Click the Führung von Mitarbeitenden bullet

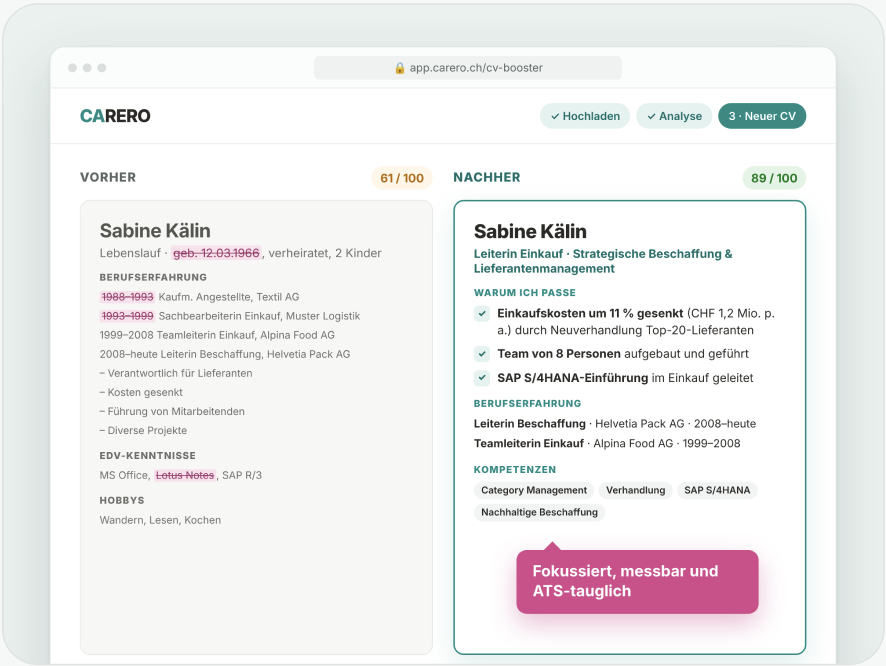click(x=172, y=411)
